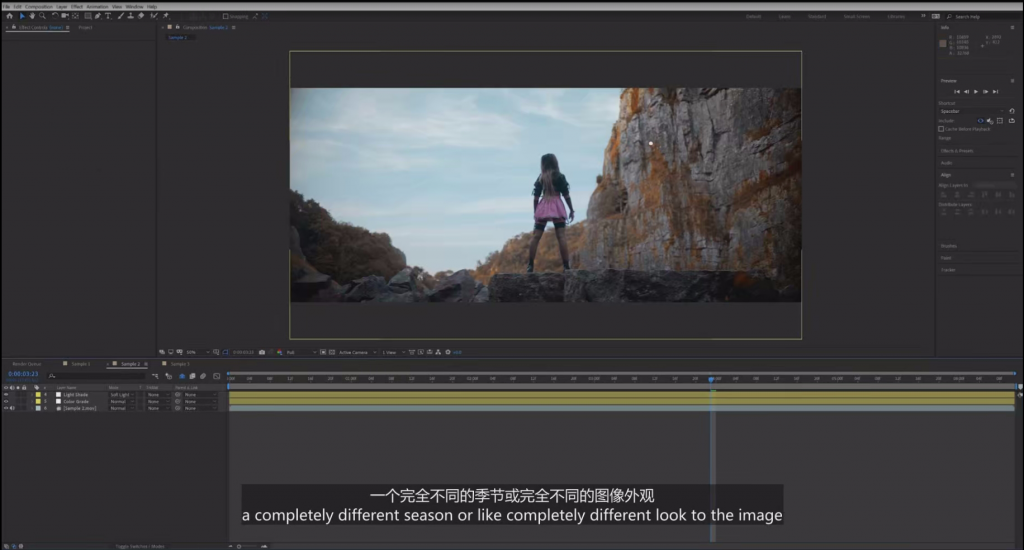
Task: Open the 1 View layout dropdown
Action: (394, 352)
